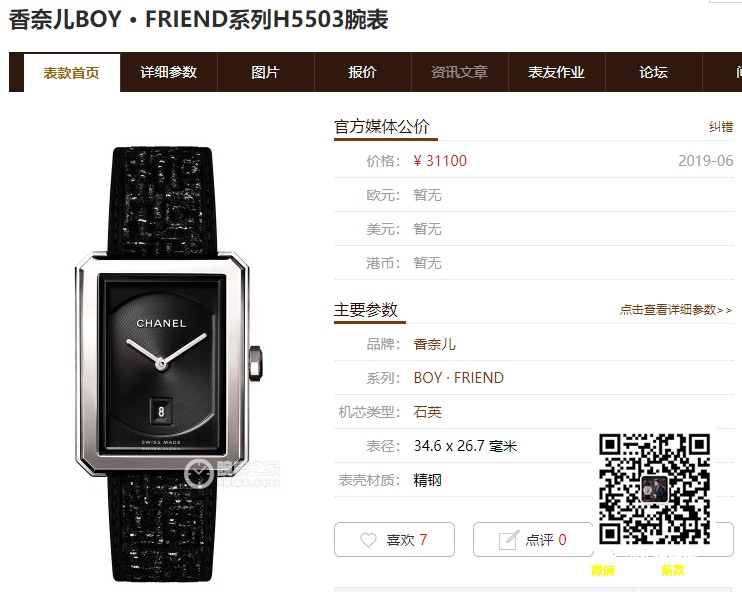The width and height of the screenshot is (742, 592).
Task: Click the 喜欢 like button
Action: click(x=394, y=539)
